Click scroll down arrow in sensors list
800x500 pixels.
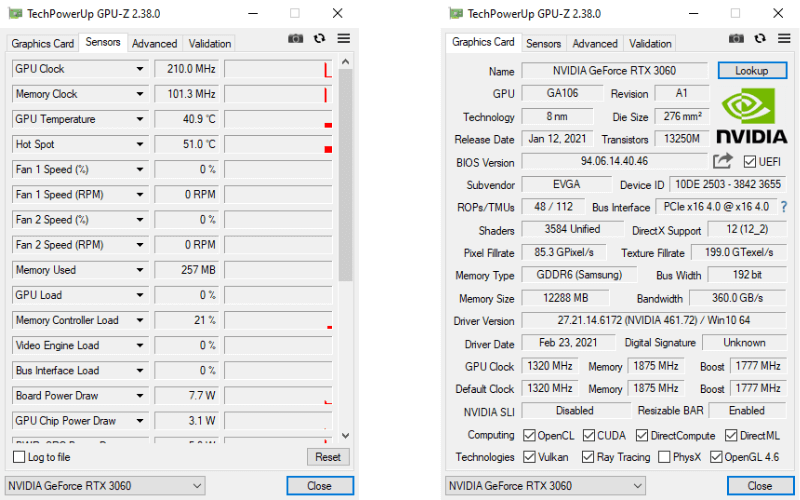(345, 435)
